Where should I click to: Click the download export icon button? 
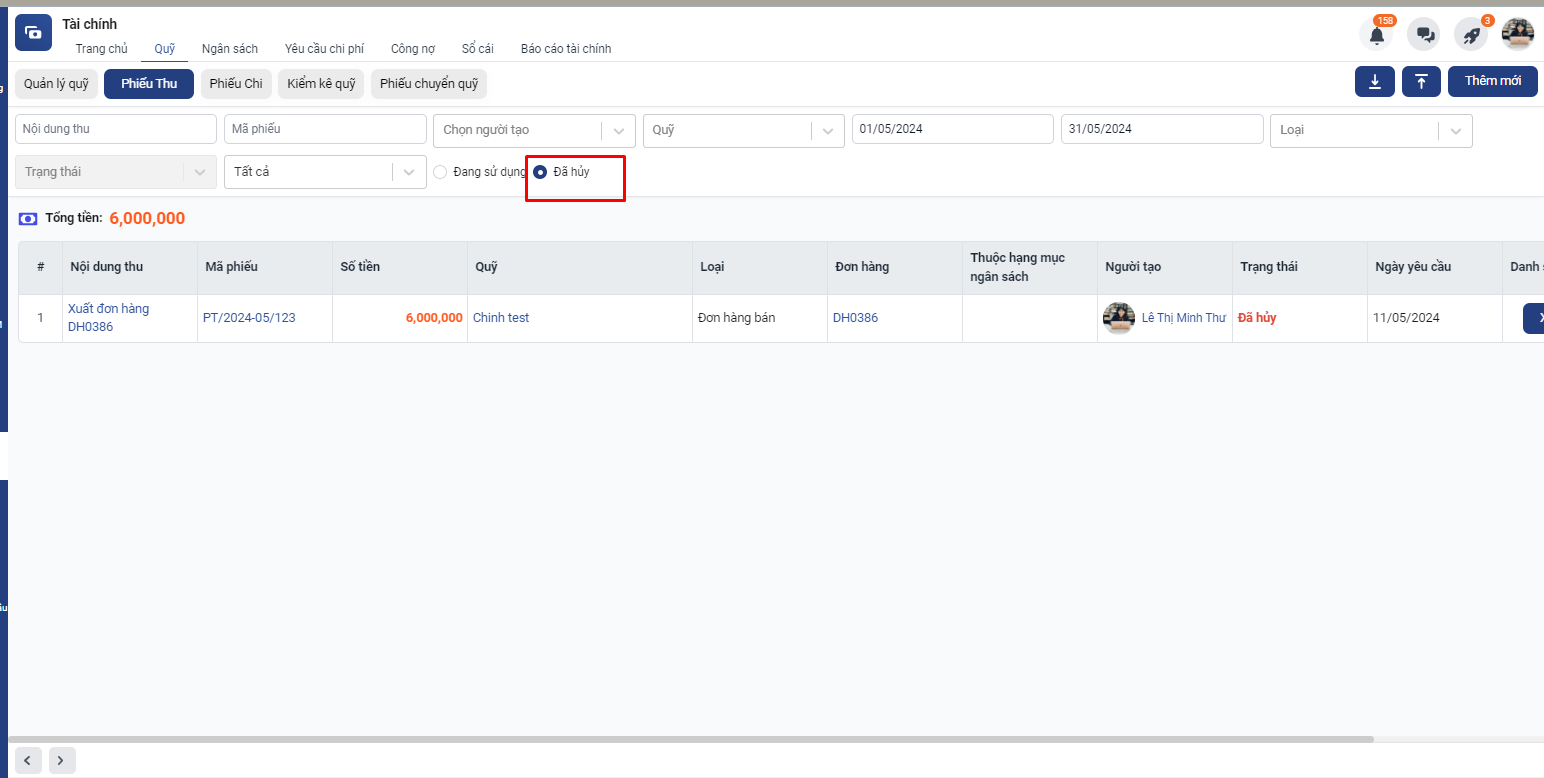1374,81
